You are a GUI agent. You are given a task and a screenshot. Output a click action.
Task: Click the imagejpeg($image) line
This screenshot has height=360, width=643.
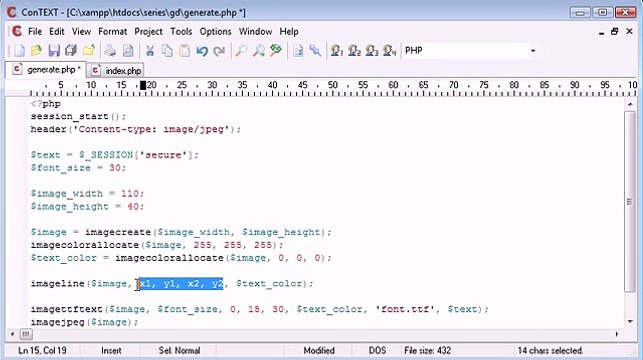84,322
